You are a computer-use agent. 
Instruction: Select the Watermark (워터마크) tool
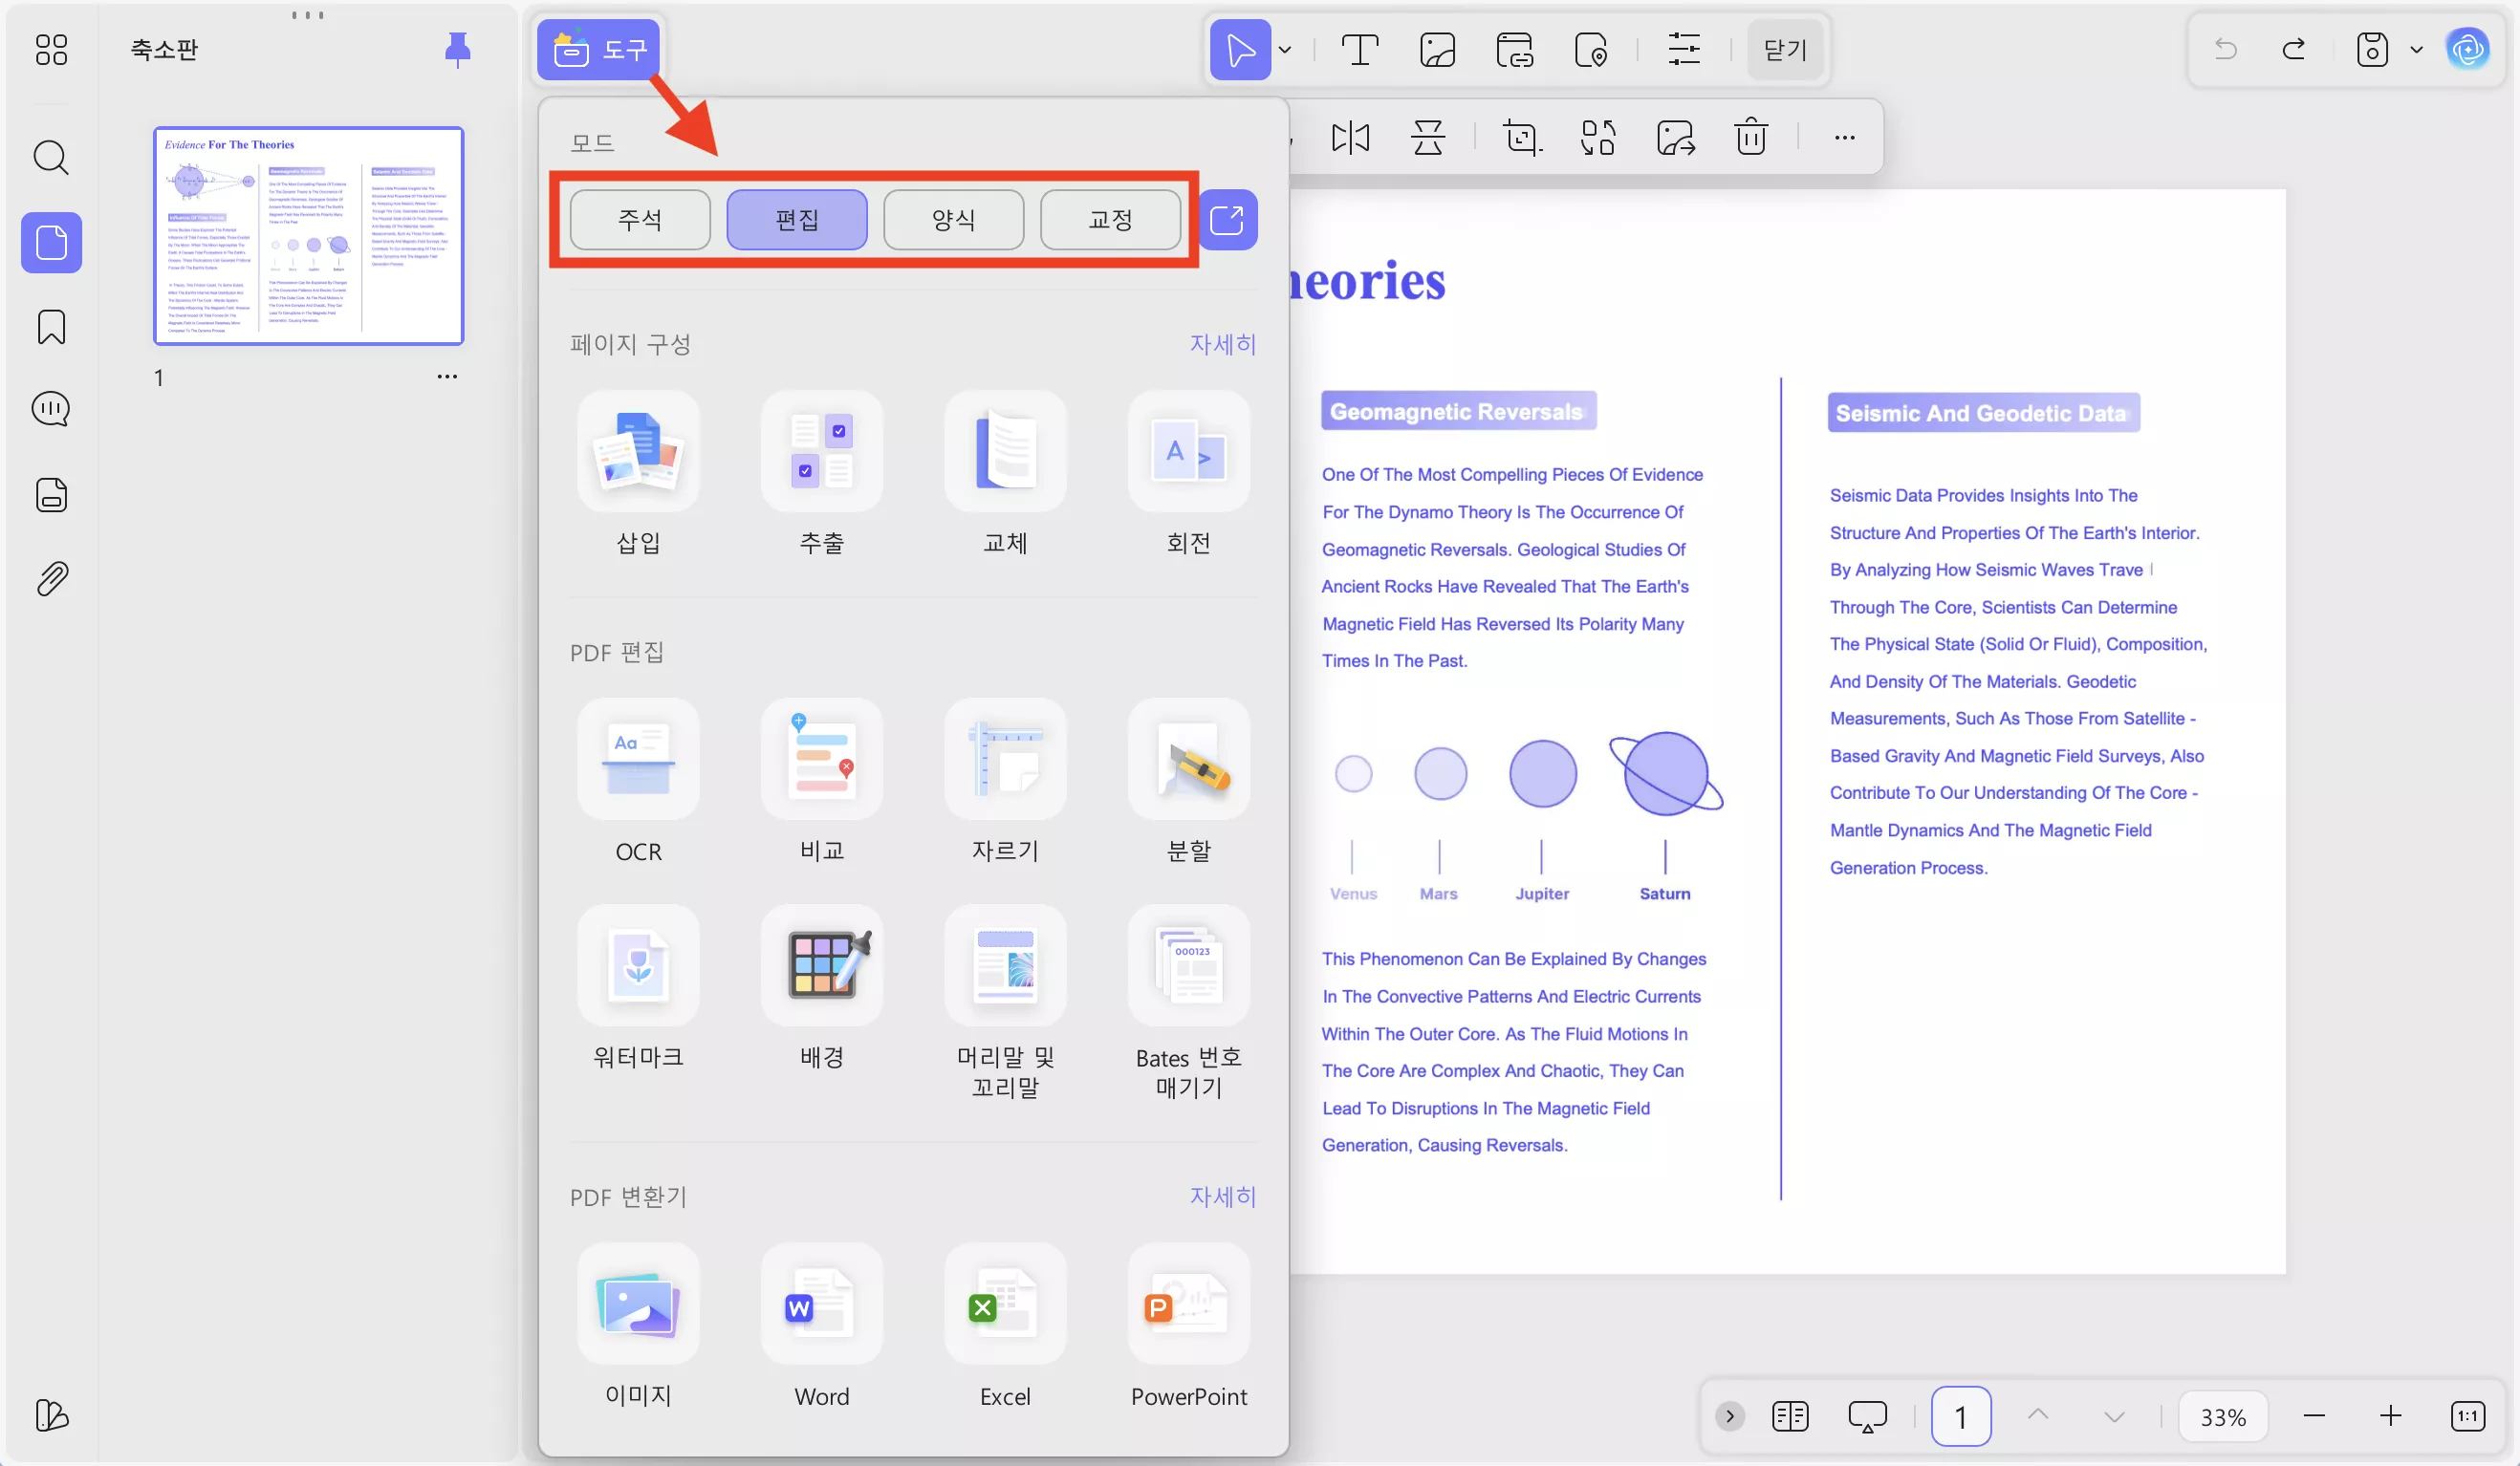coord(638,966)
